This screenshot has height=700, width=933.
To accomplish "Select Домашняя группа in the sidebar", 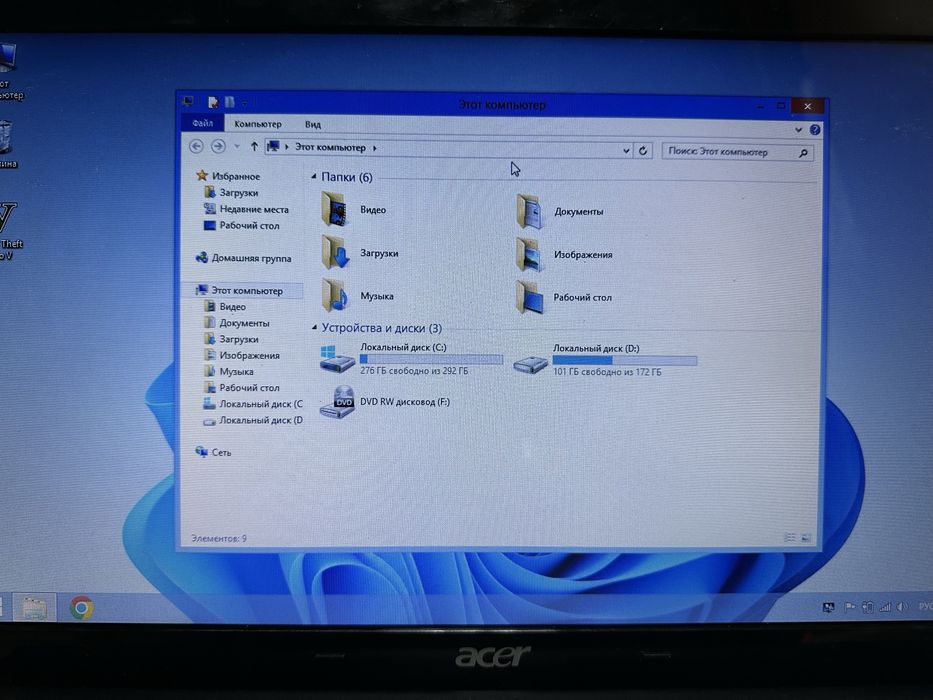I will (244, 258).
